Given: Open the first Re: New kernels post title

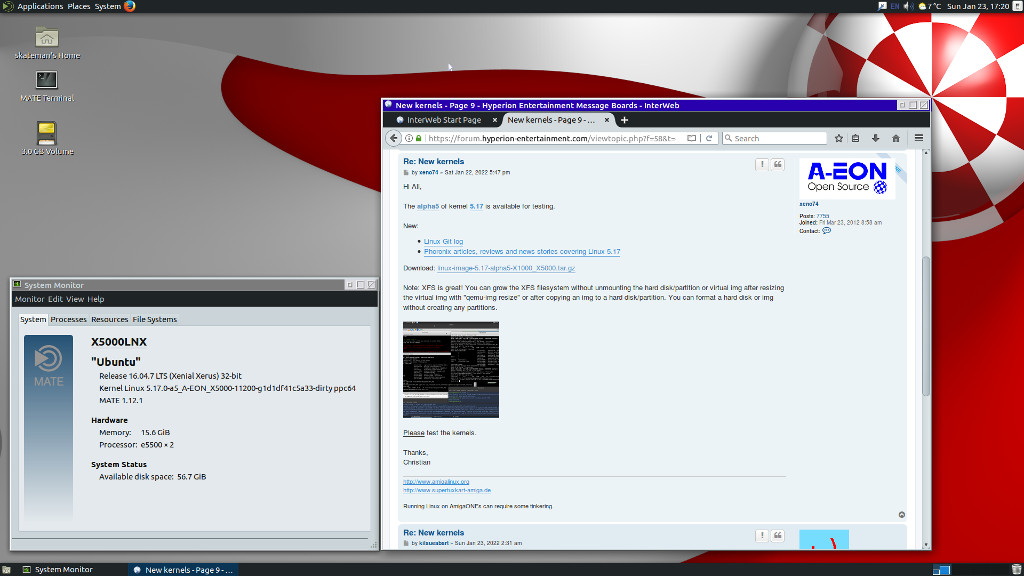Looking at the screenshot, I should click(434, 161).
